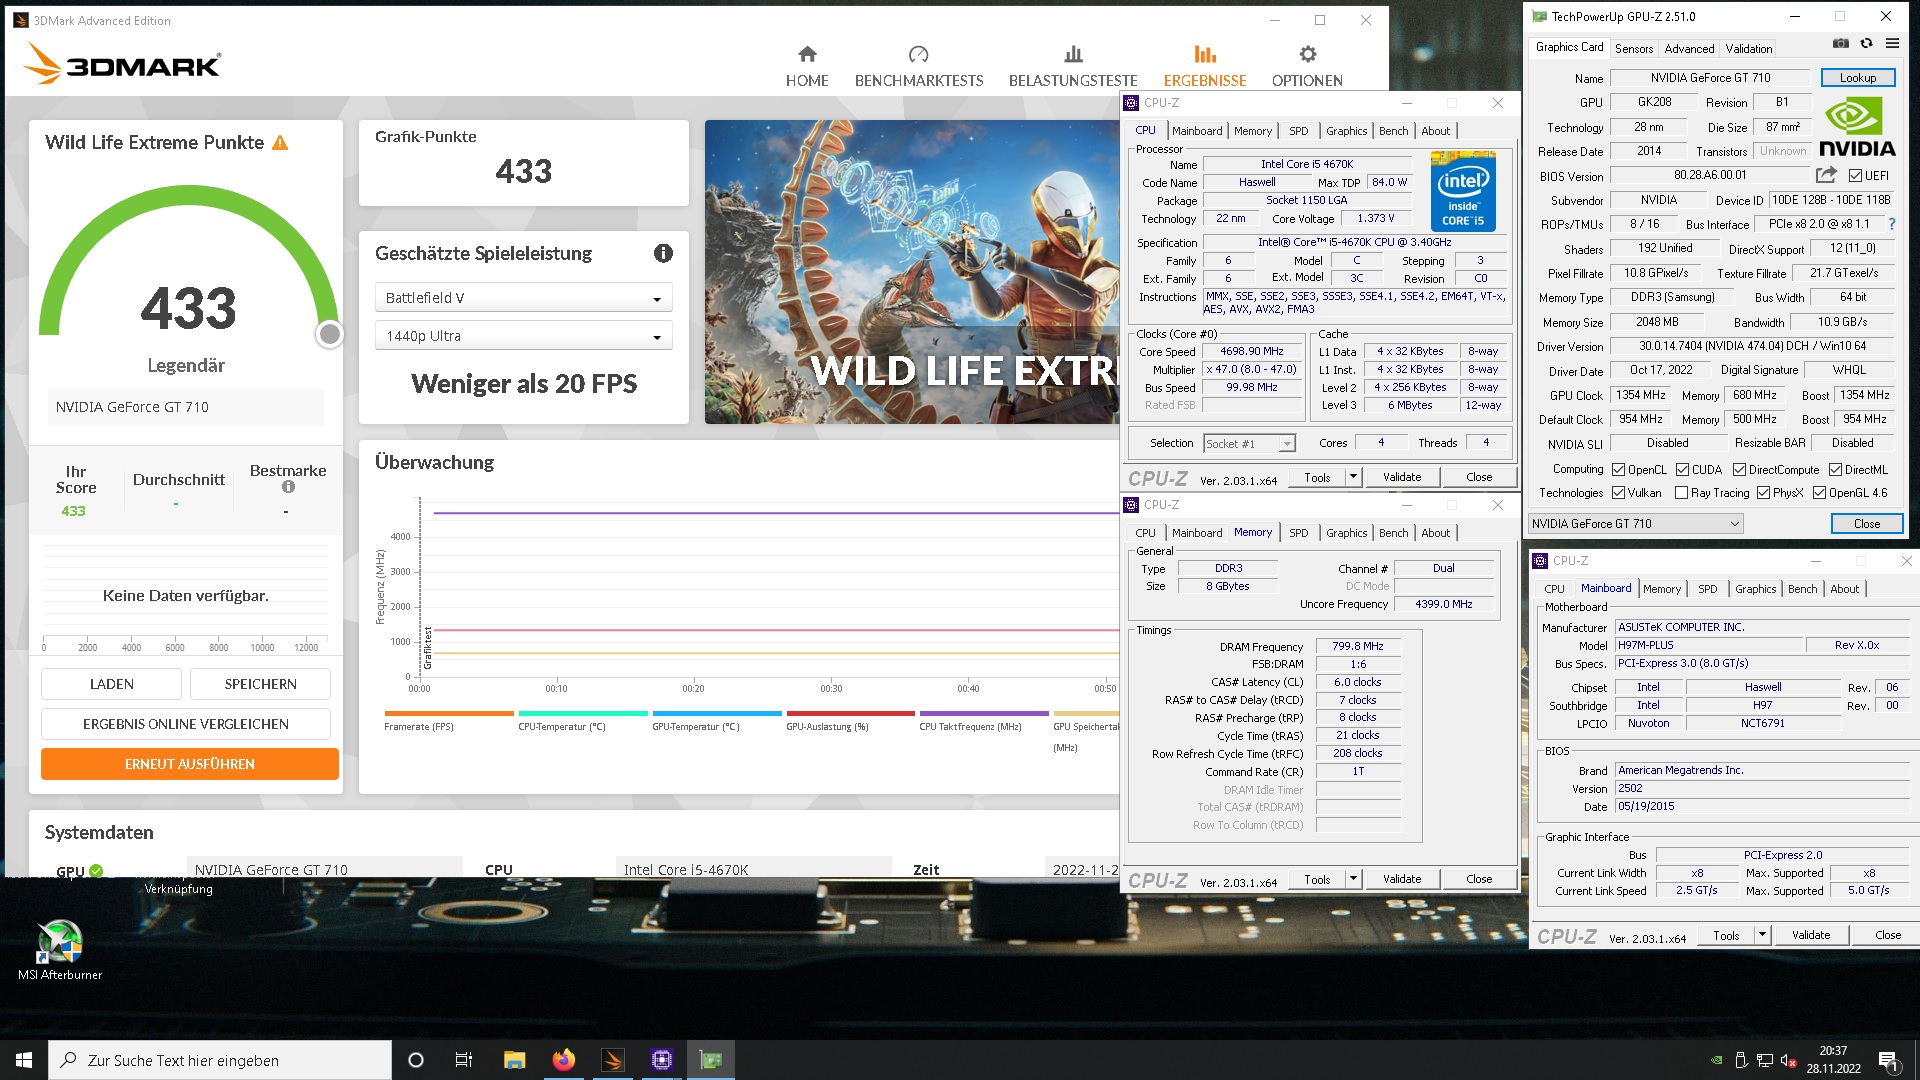Click Wild Life Extreme preview image
1920x1080 pixels.
pyautogui.click(x=912, y=272)
